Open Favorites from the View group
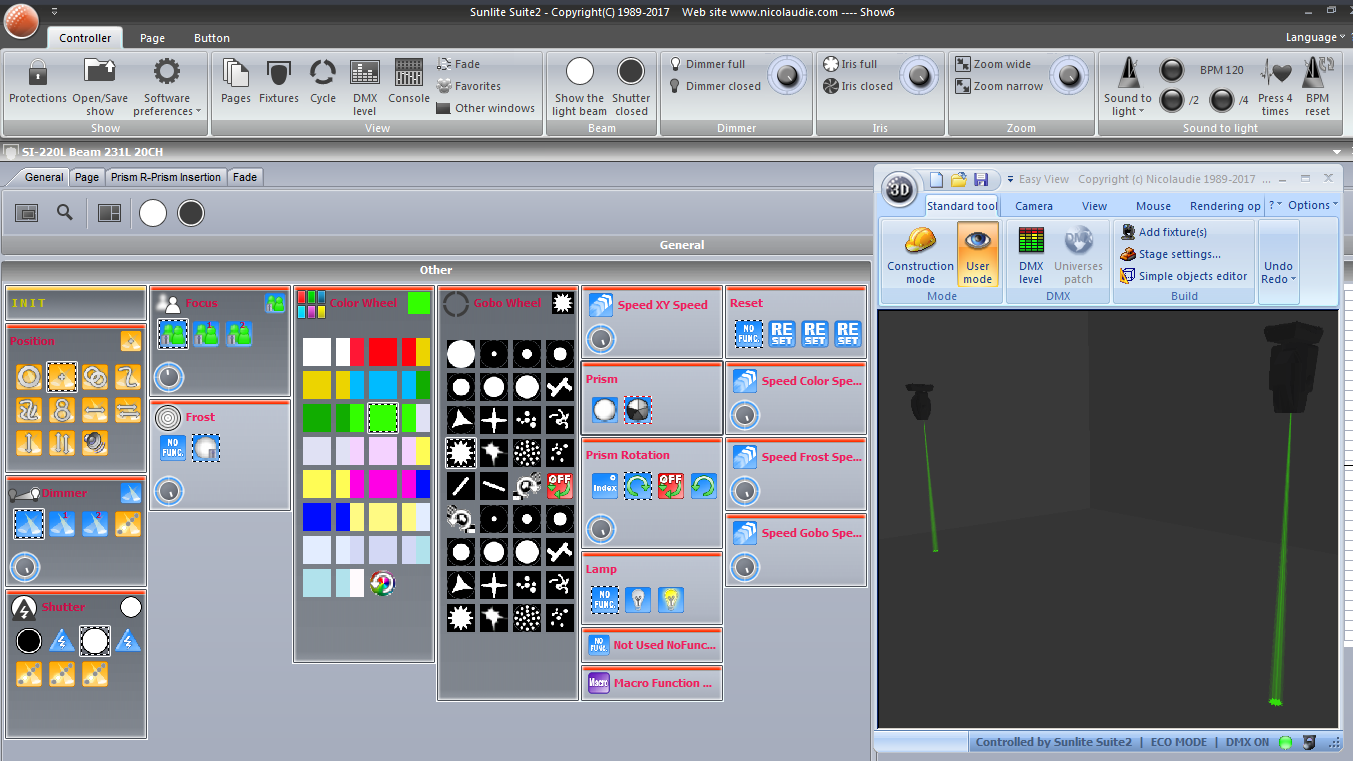Viewport: 1353px width, 761px height. coord(469,86)
